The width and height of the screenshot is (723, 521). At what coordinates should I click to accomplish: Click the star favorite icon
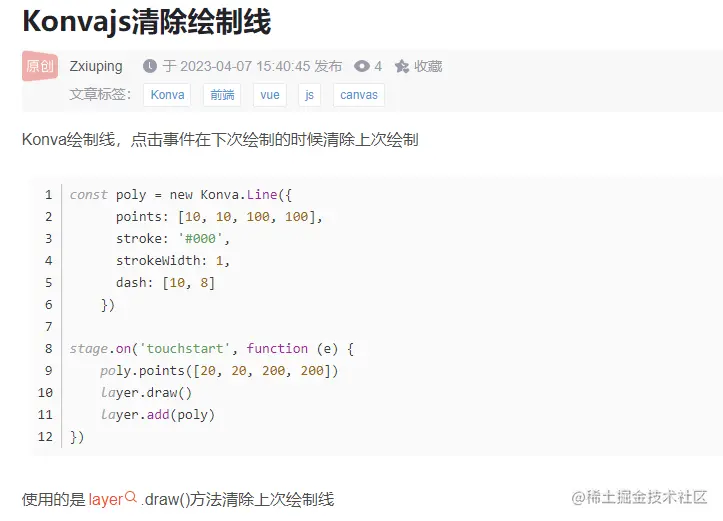click(401, 66)
